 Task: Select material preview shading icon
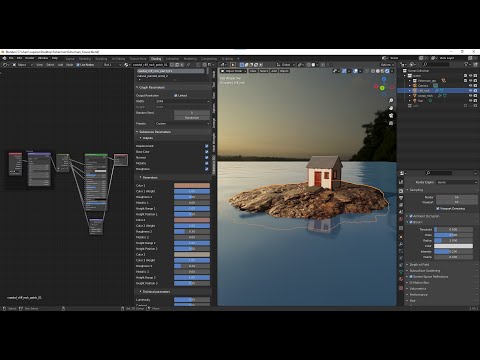point(382,71)
